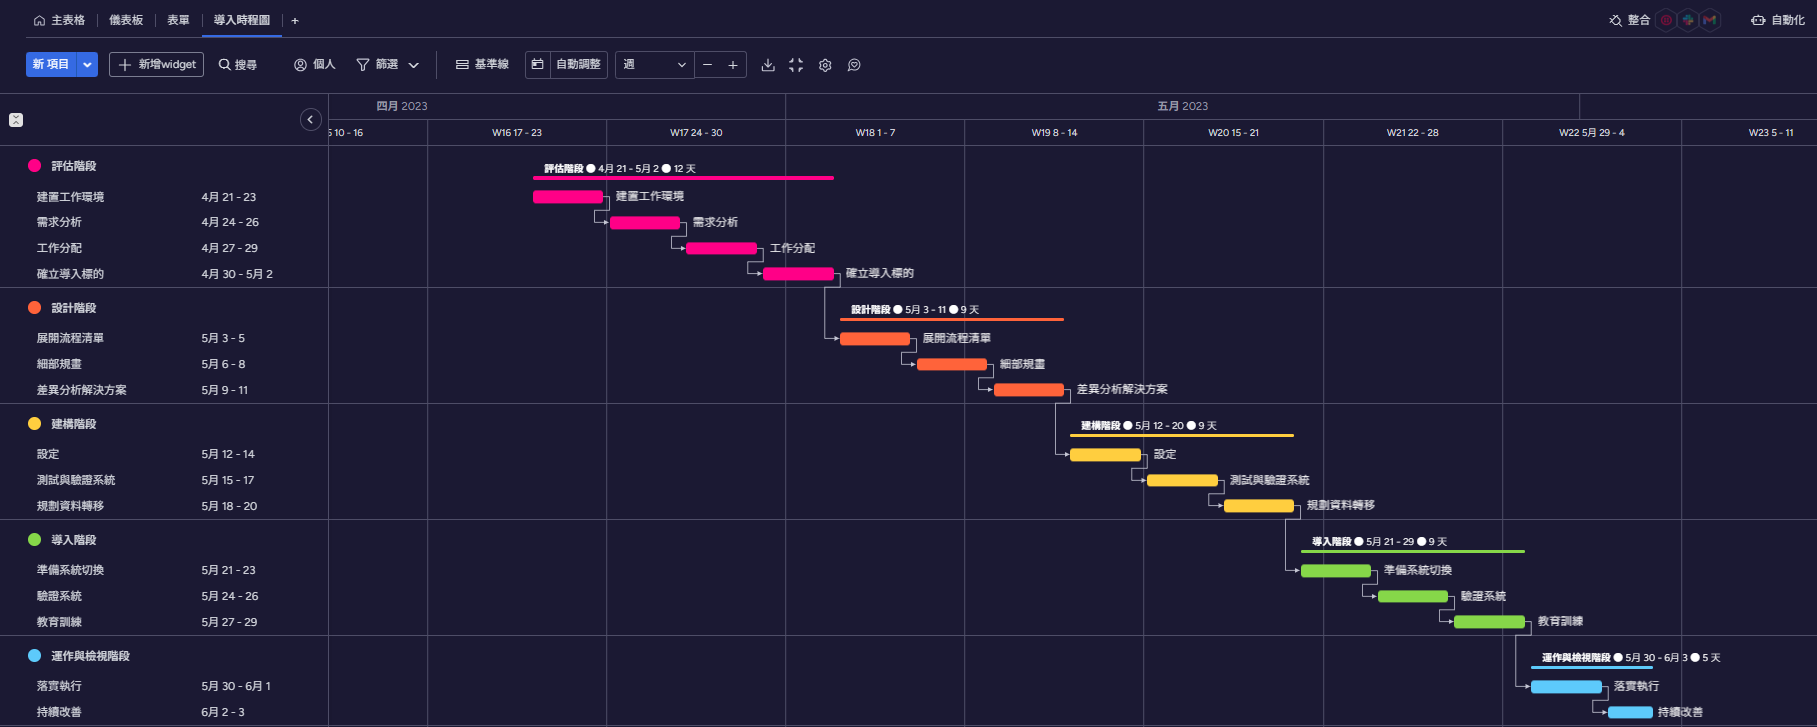Image resolution: width=1817 pixels, height=727 pixels.
Task: Click the W19 8 - 14 week header
Action: click(x=1054, y=133)
